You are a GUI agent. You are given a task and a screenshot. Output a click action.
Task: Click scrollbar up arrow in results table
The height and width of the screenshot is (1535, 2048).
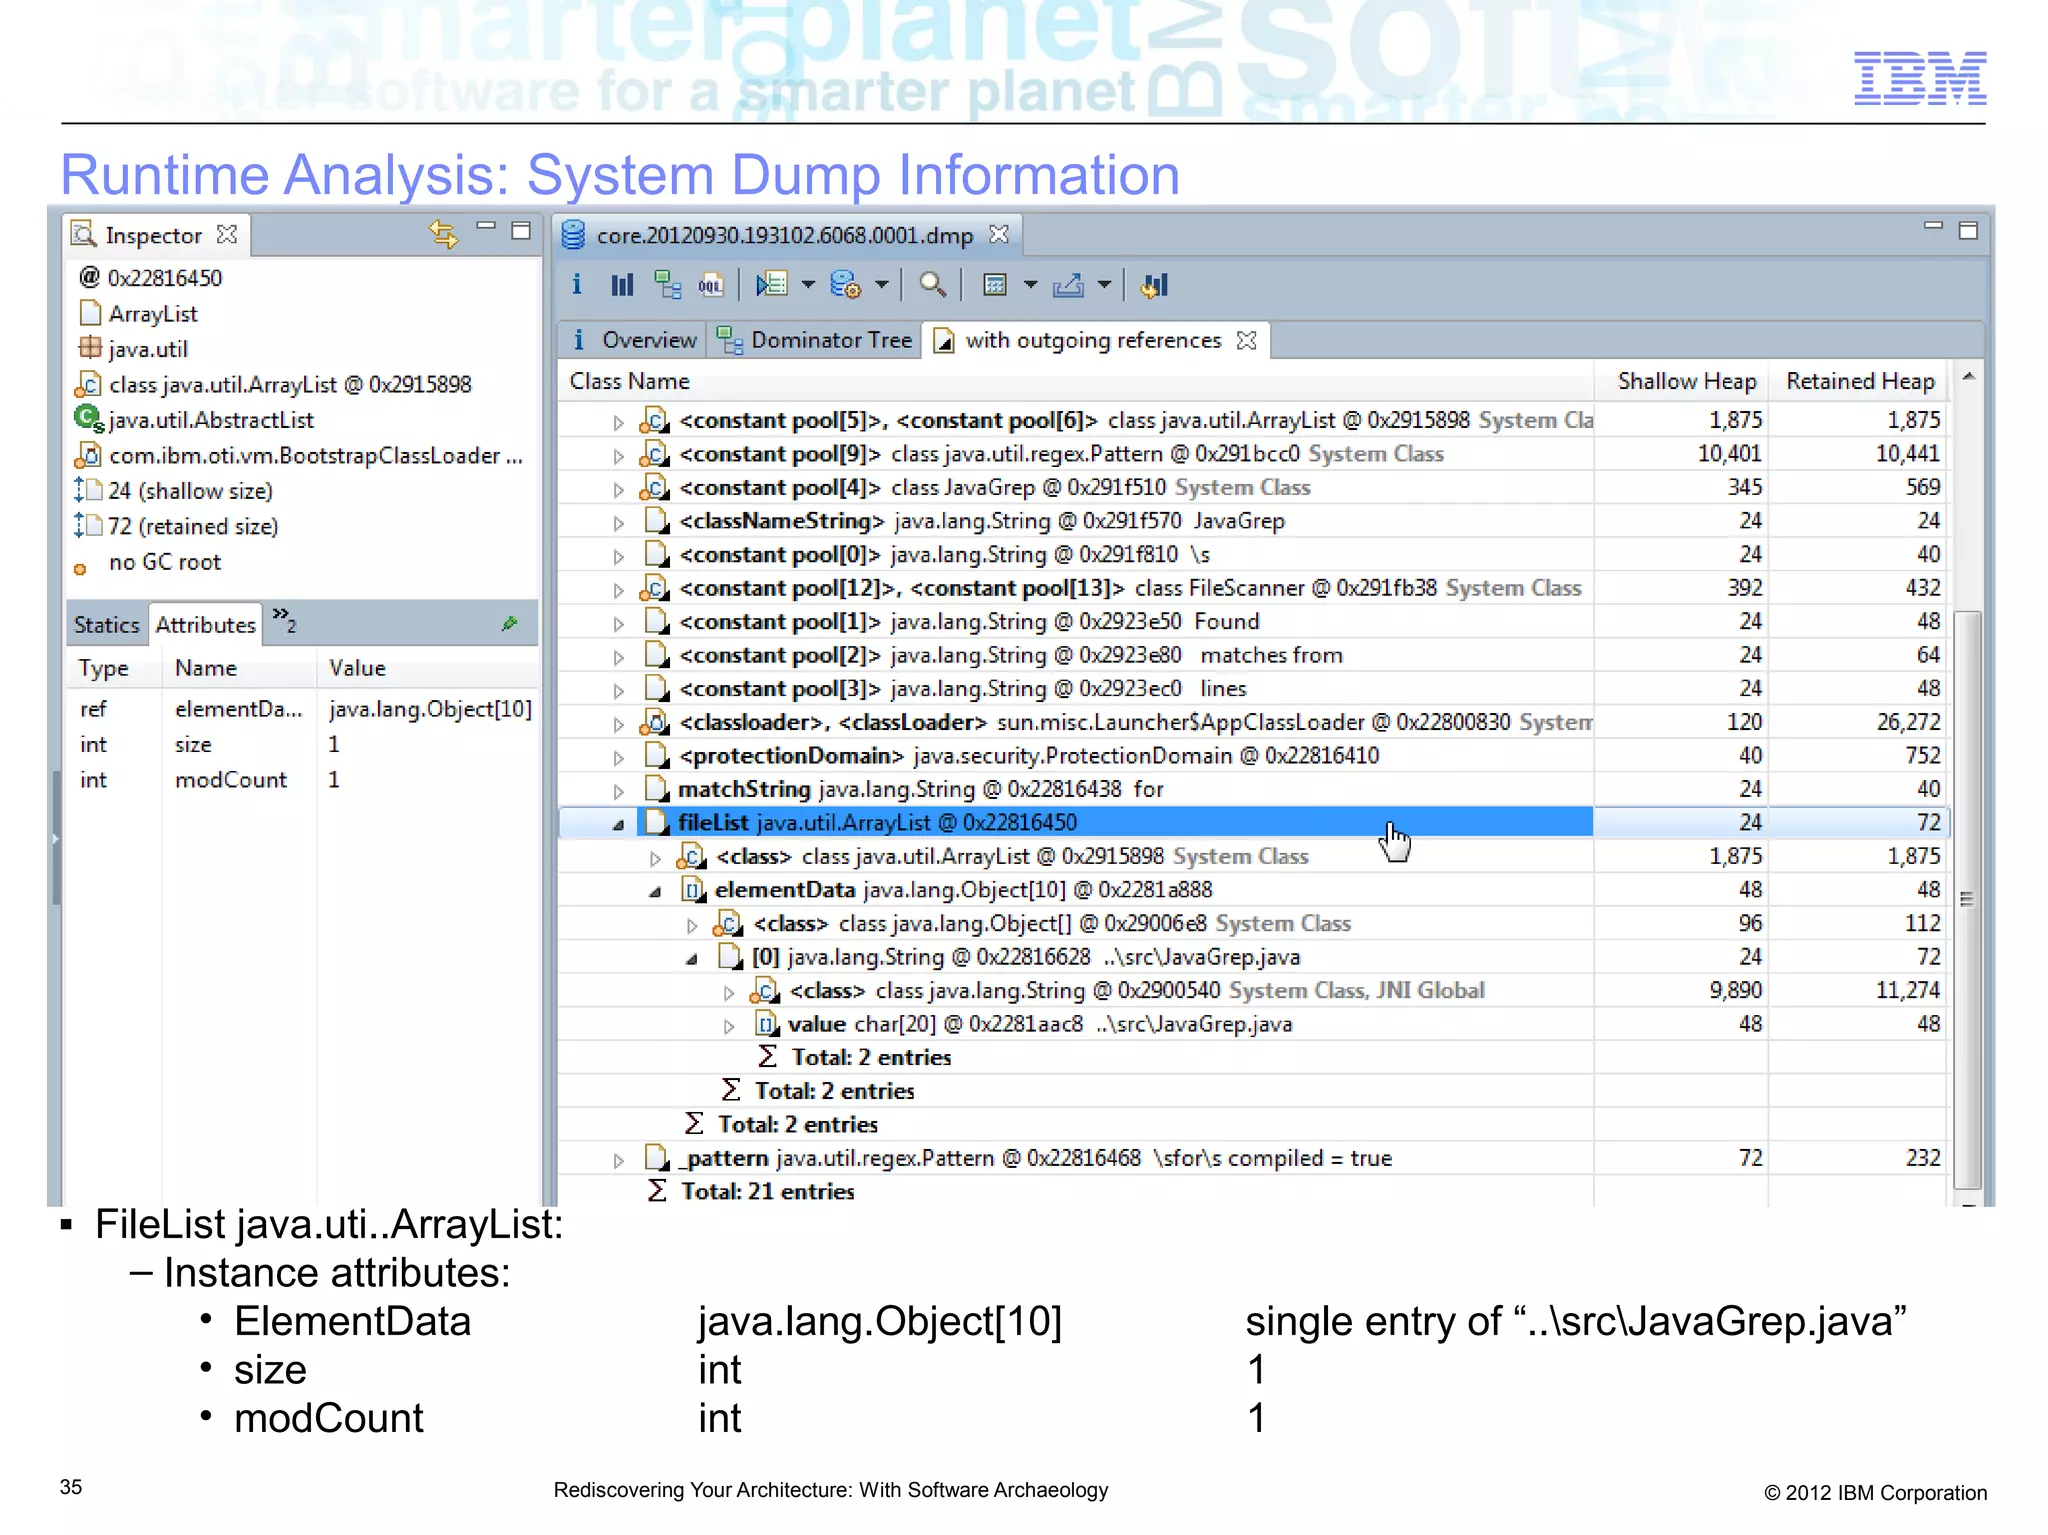(1967, 377)
